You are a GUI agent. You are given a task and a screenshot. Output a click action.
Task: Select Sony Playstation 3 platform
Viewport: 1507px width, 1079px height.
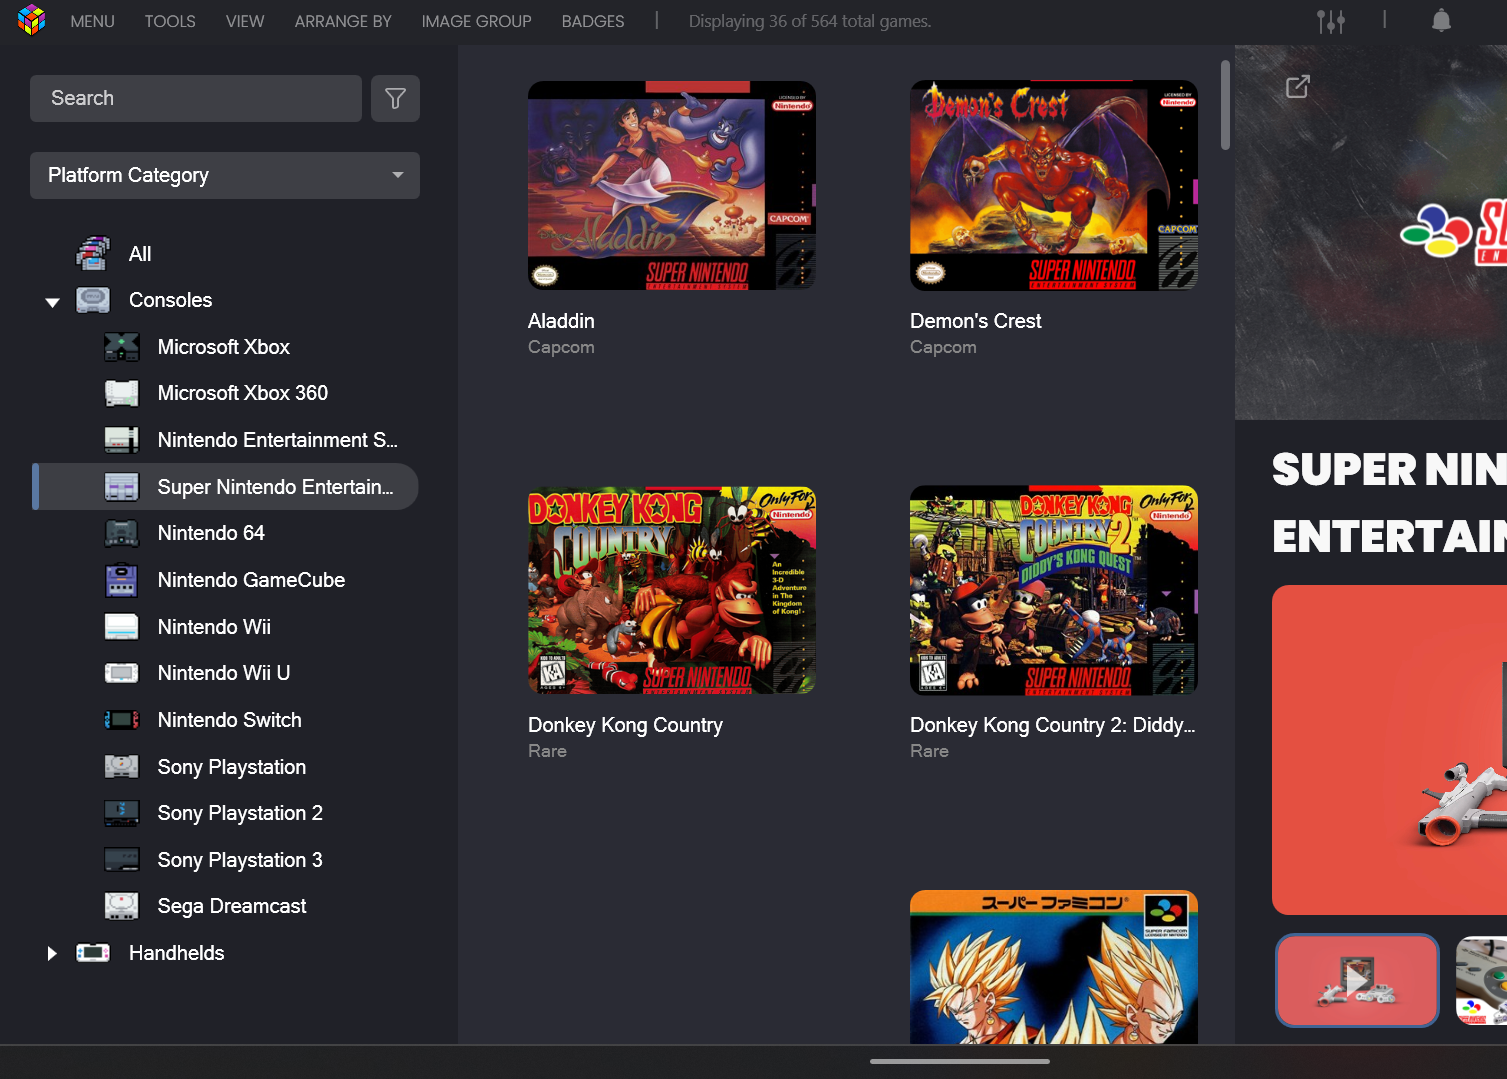point(240,860)
